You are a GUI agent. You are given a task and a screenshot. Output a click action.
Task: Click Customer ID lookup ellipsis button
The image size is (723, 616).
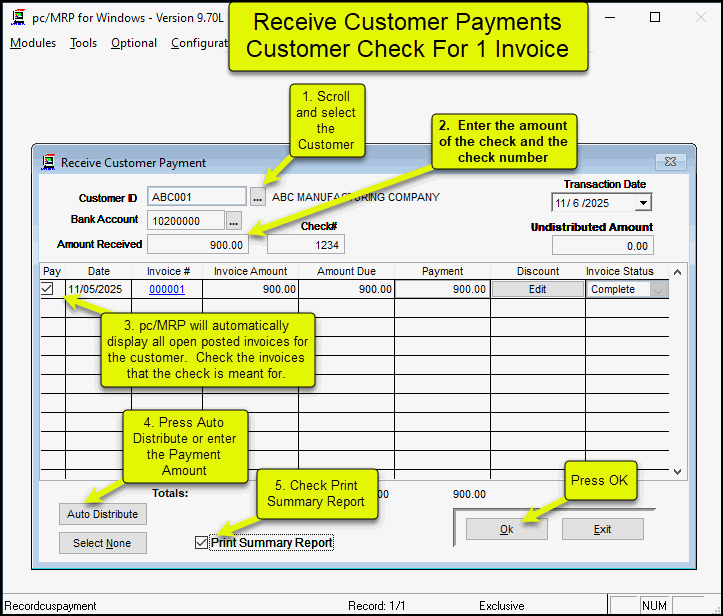point(257,198)
